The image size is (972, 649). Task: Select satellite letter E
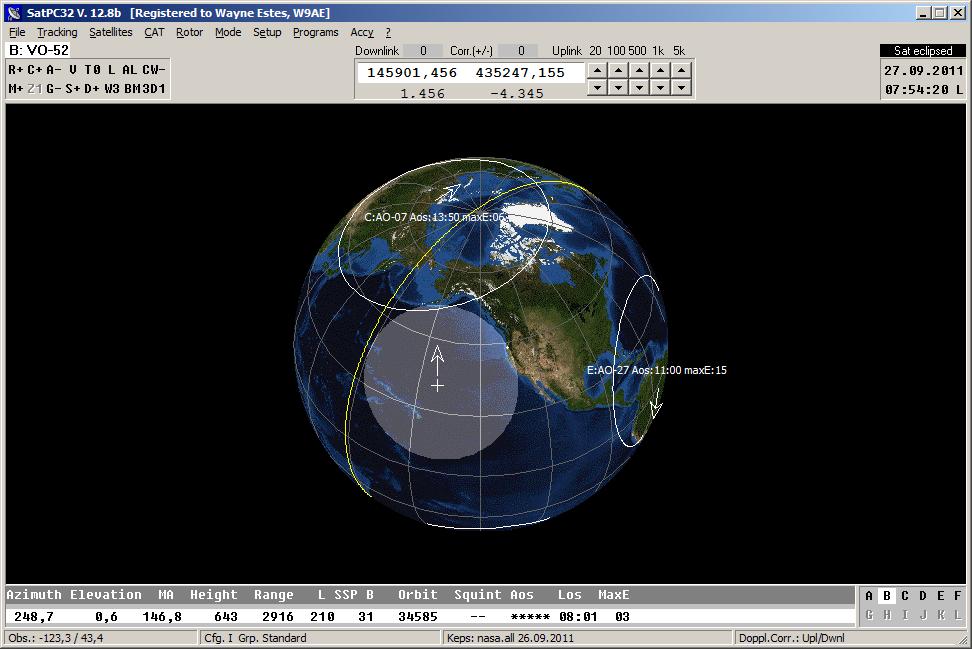(940, 596)
